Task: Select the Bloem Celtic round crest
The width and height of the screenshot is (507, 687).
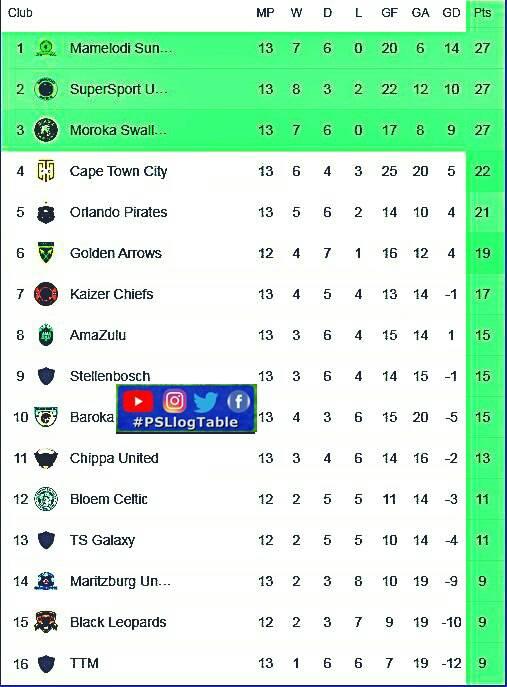Action: 46,499
